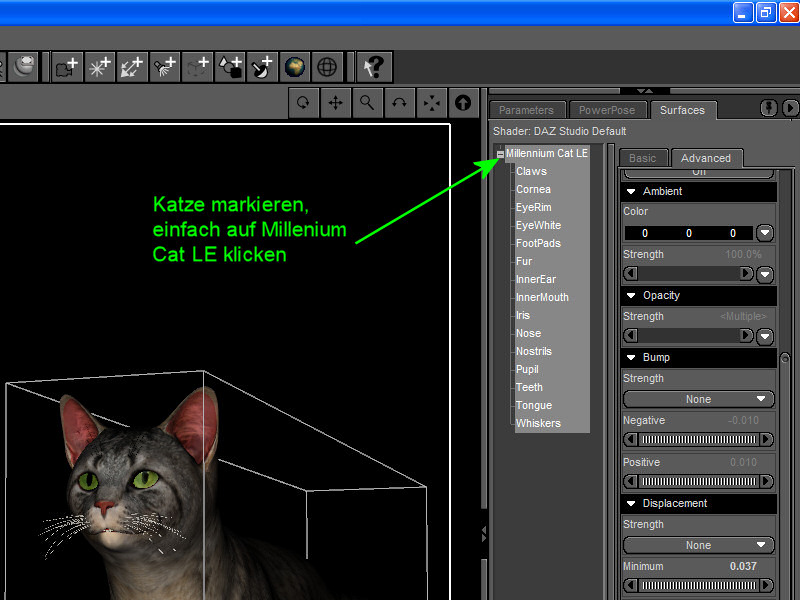
Task: Open the Basic surface tab
Action: click(x=642, y=158)
